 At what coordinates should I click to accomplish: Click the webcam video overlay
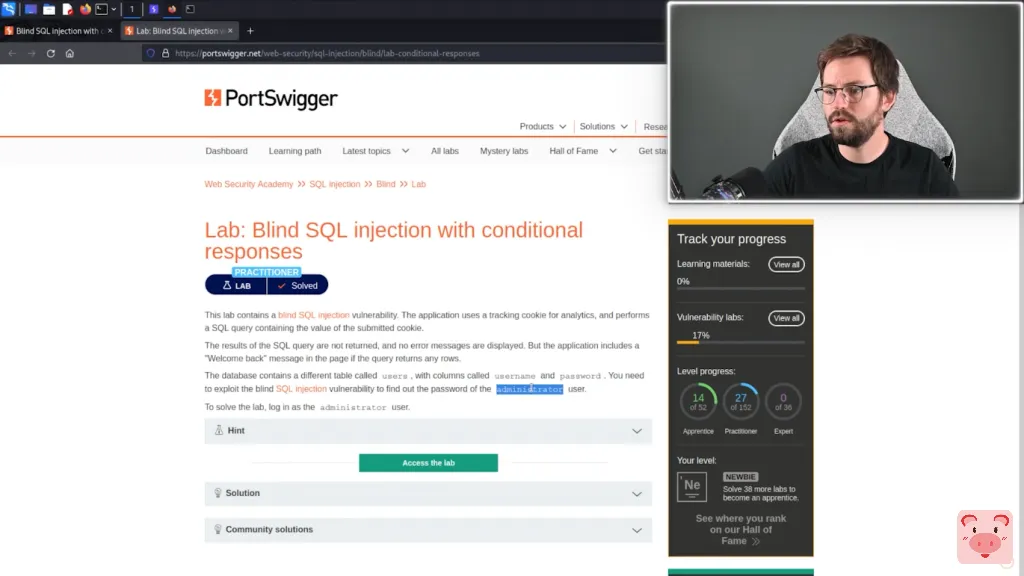click(x=845, y=102)
